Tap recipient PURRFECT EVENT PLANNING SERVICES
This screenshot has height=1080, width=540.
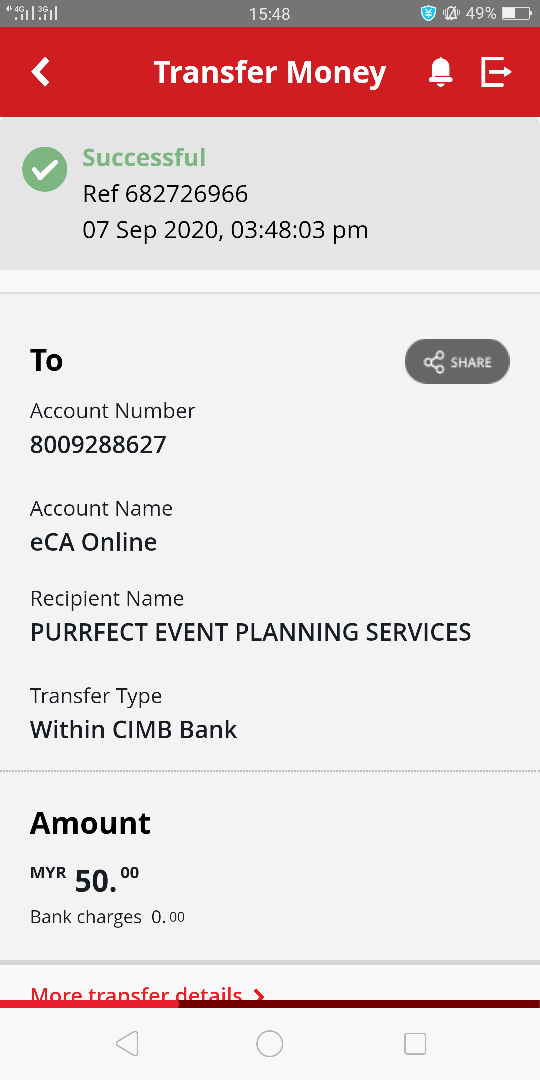pos(251,632)
